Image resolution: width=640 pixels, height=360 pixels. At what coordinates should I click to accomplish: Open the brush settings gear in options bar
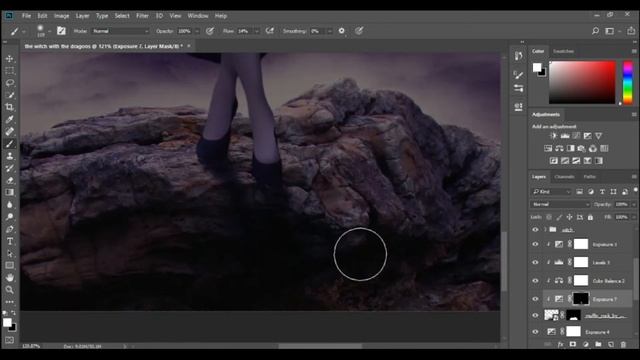point(342,31)
